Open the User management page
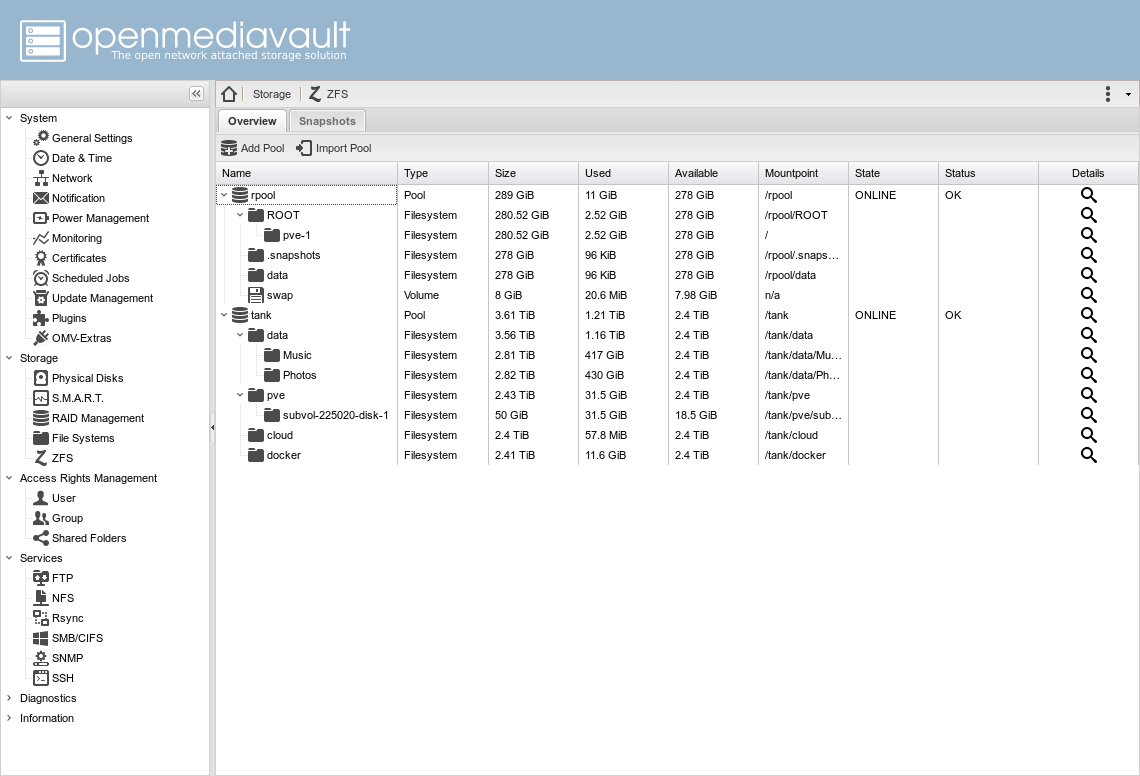Screen dimensions: 1140x776 (63, 498)
